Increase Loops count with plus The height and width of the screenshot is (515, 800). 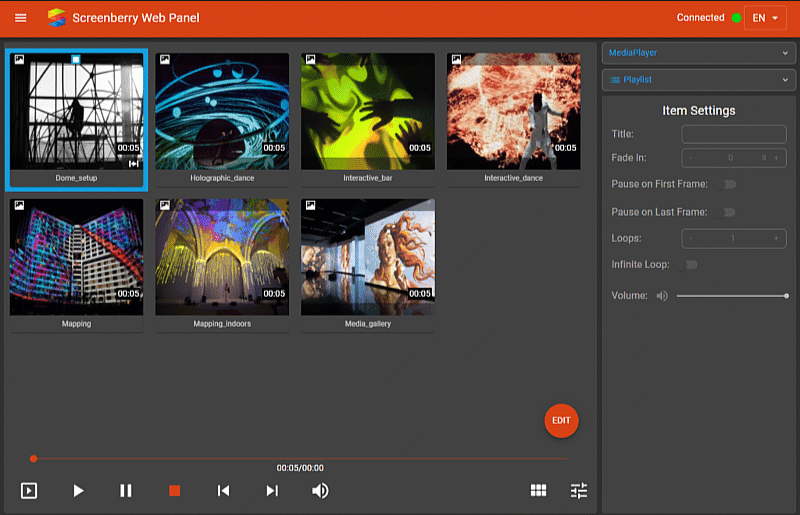tap(776, 238)
